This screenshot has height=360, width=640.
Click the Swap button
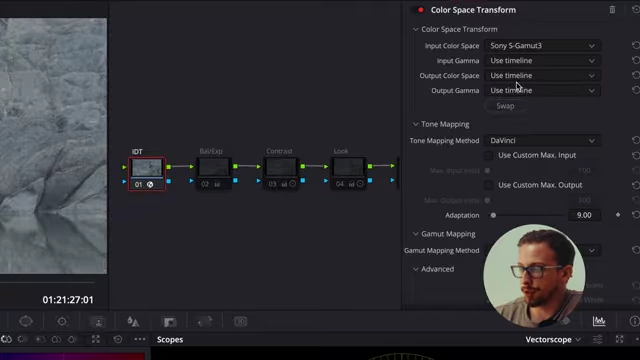coord(505,106)
